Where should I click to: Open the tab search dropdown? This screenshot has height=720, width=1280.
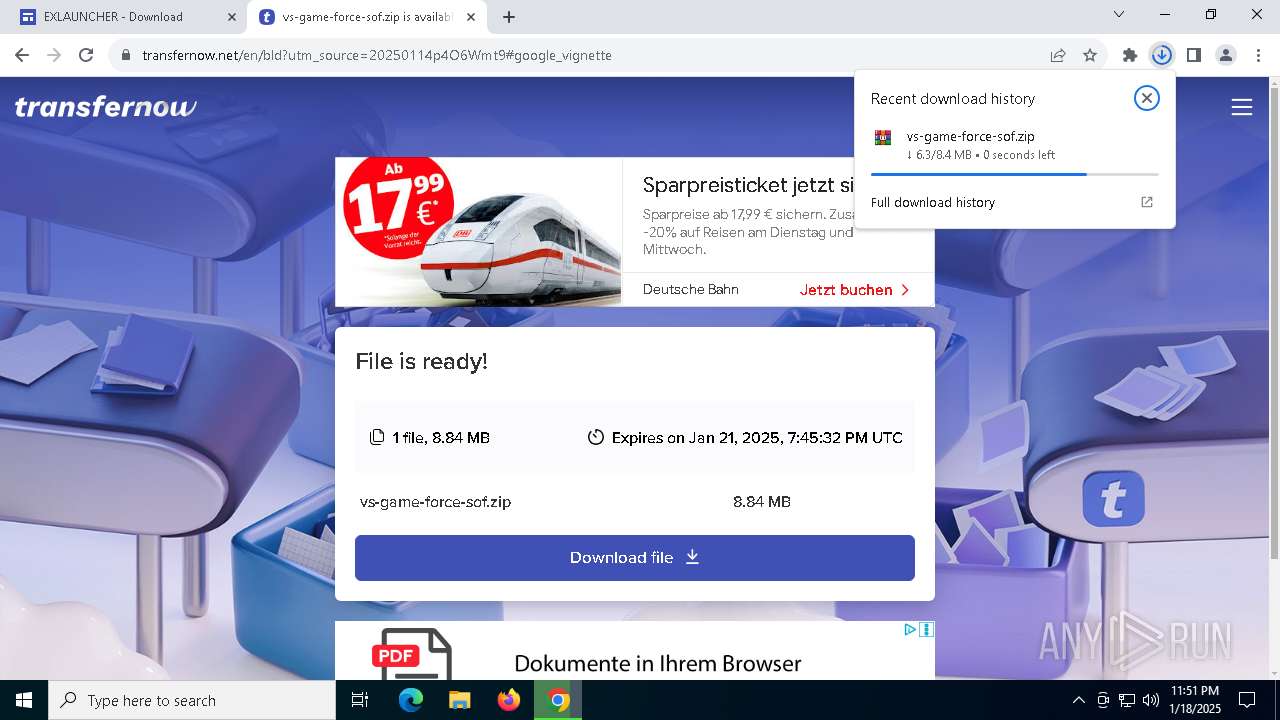(1119, 14)
